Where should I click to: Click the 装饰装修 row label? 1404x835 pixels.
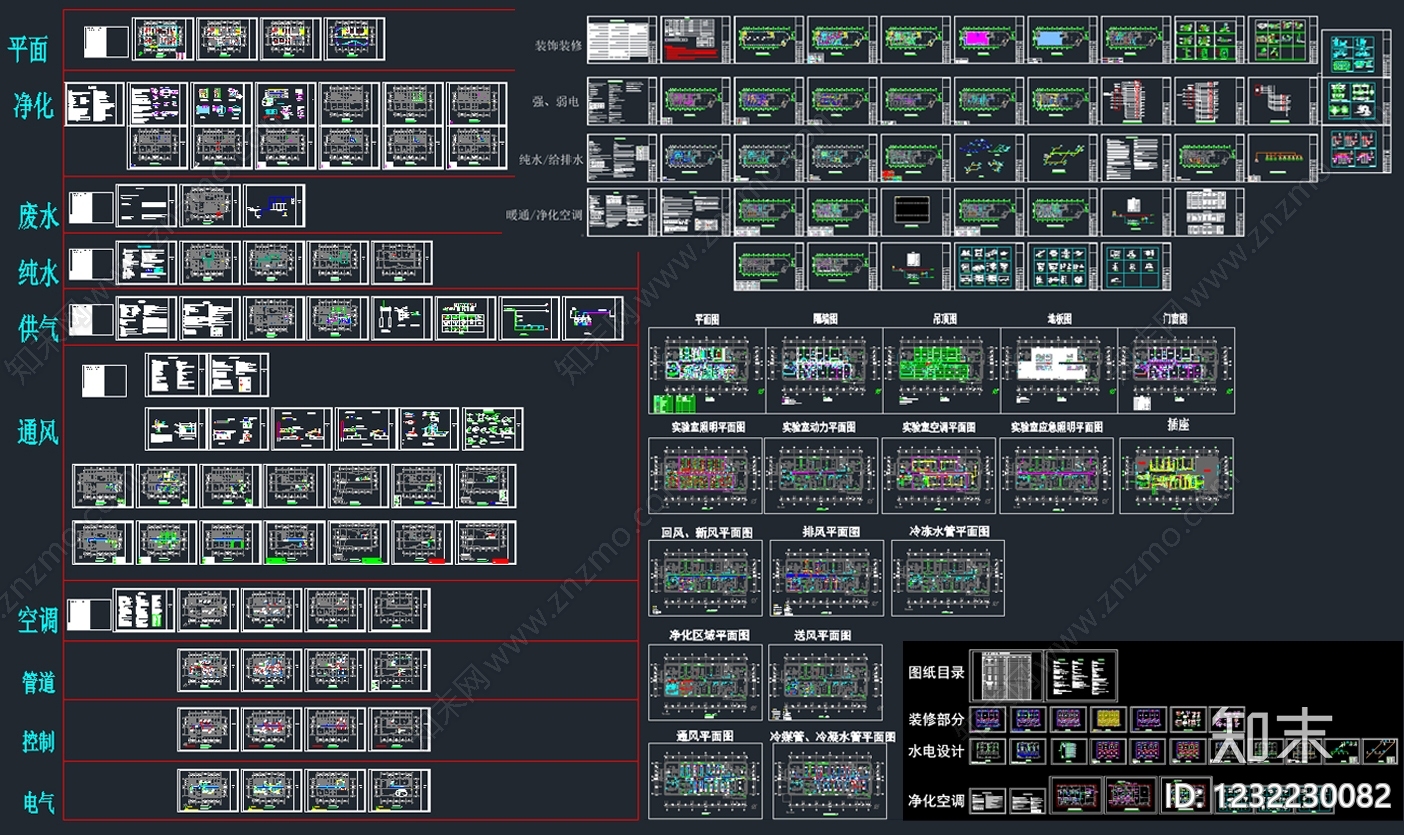558,46
